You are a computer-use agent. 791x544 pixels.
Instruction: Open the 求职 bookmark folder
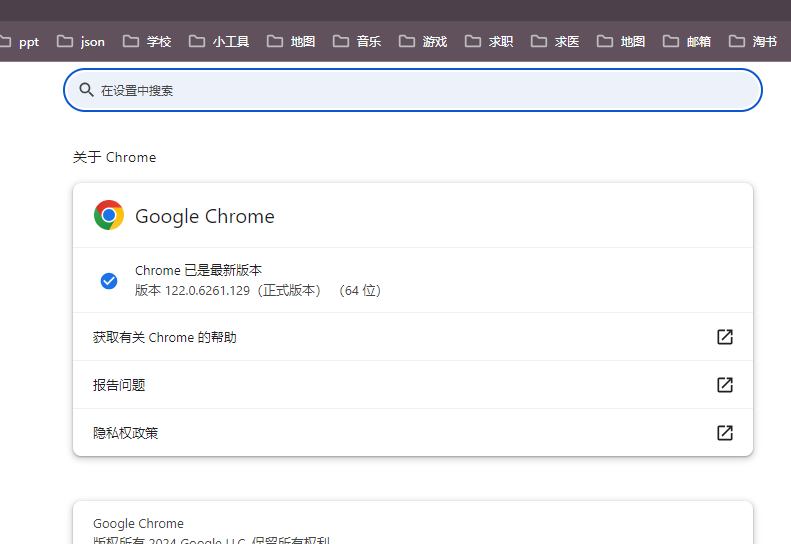click(489, 41)
